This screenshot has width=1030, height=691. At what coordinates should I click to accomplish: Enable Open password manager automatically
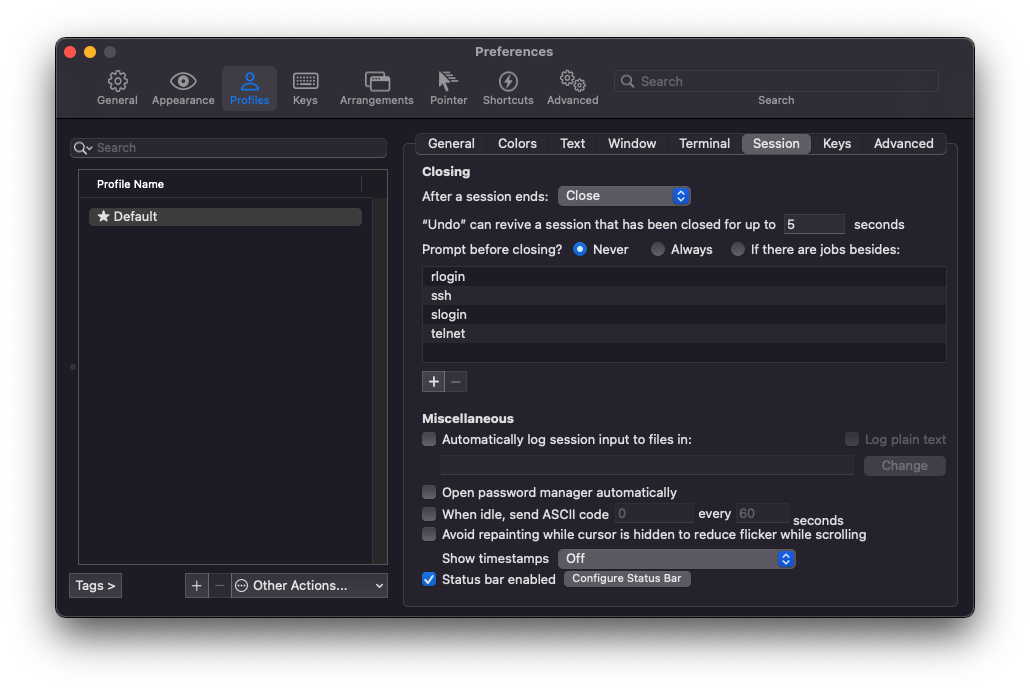tap(429, 492)
